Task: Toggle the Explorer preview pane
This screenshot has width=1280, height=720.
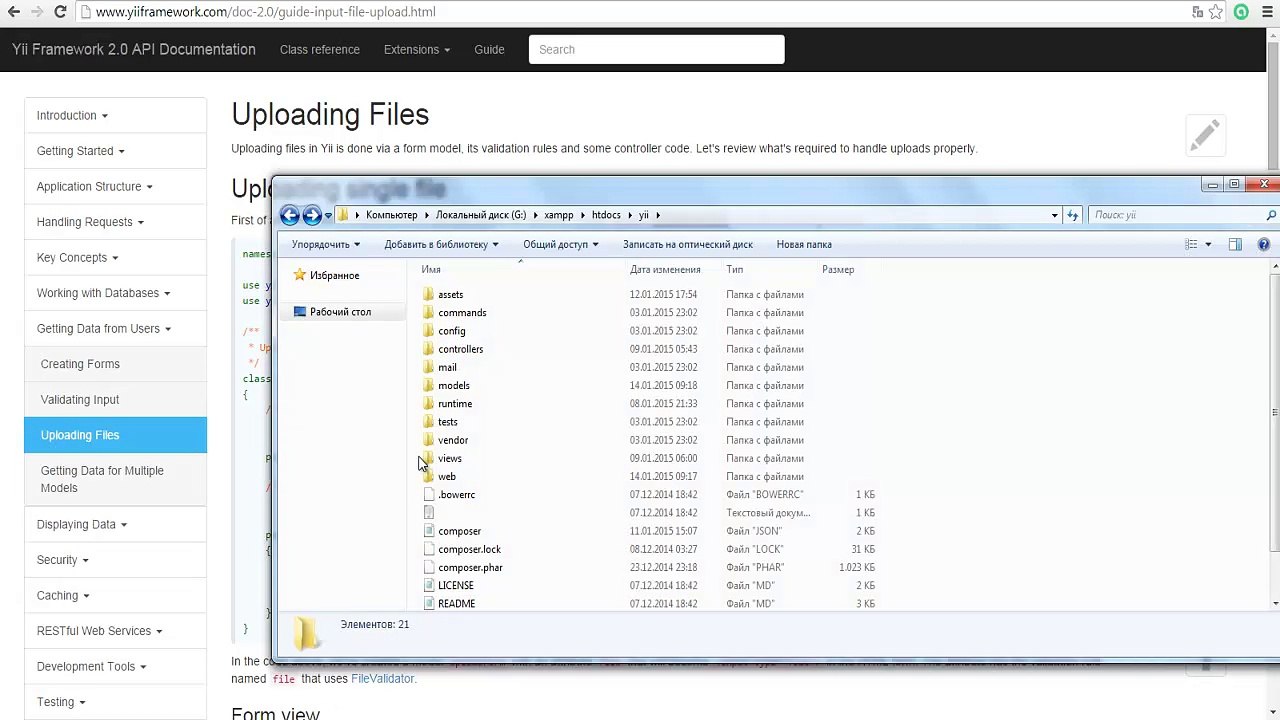Action: (1235, 244)
